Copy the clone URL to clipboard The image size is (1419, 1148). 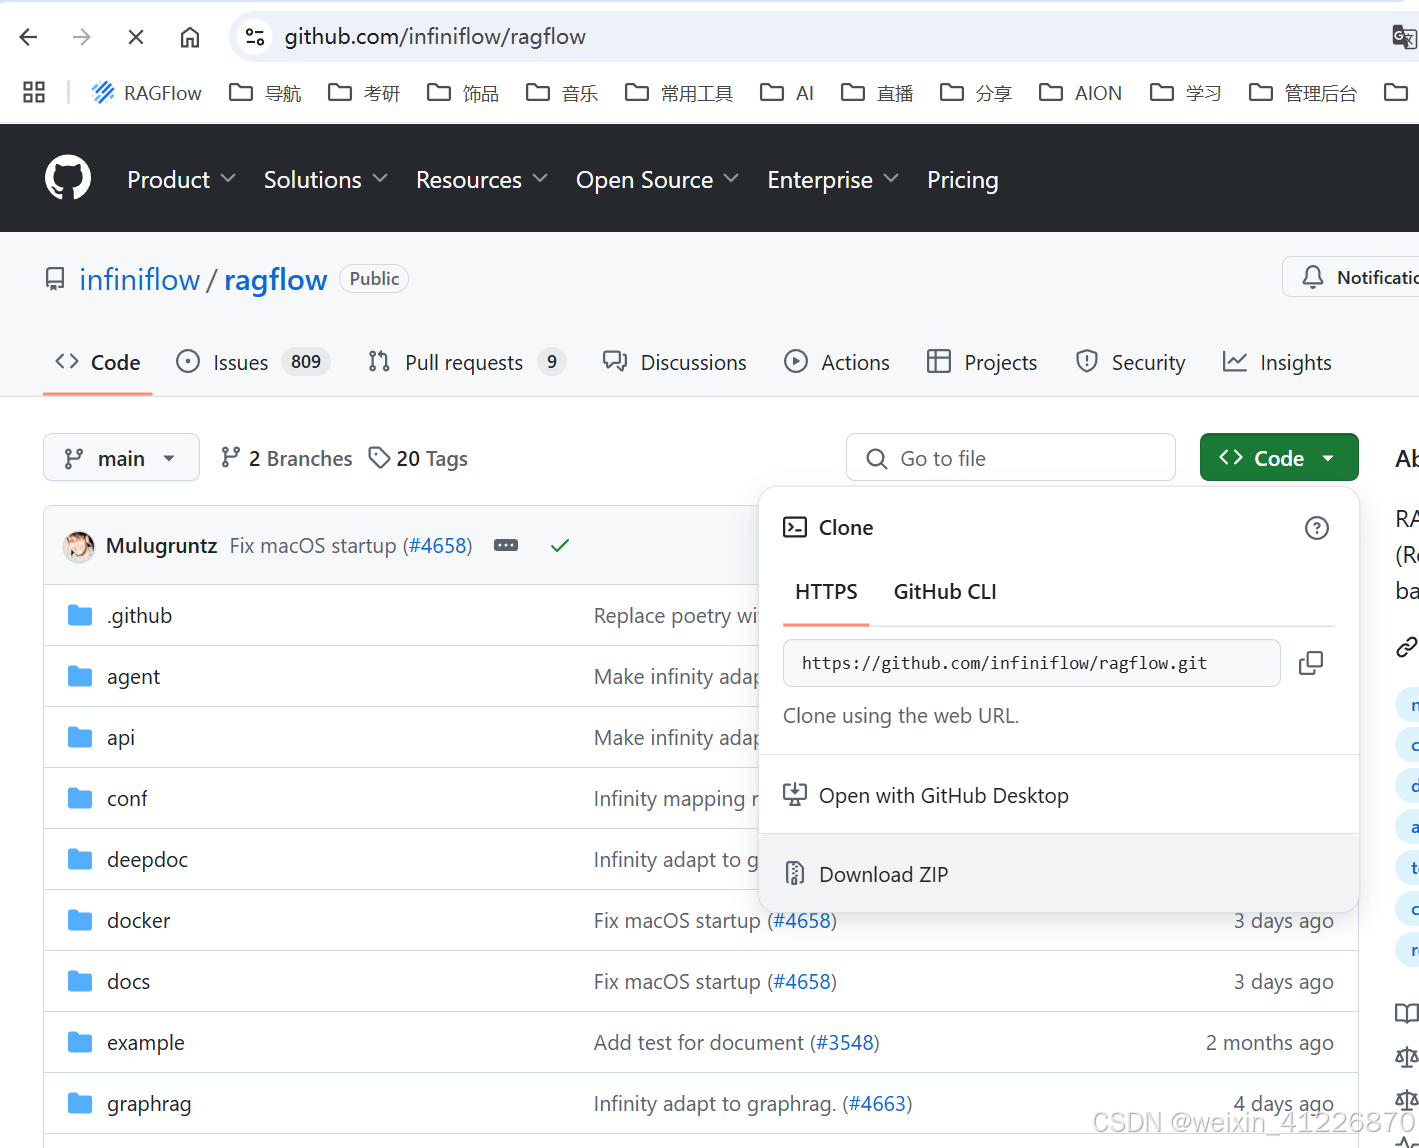pos(1310,663)
